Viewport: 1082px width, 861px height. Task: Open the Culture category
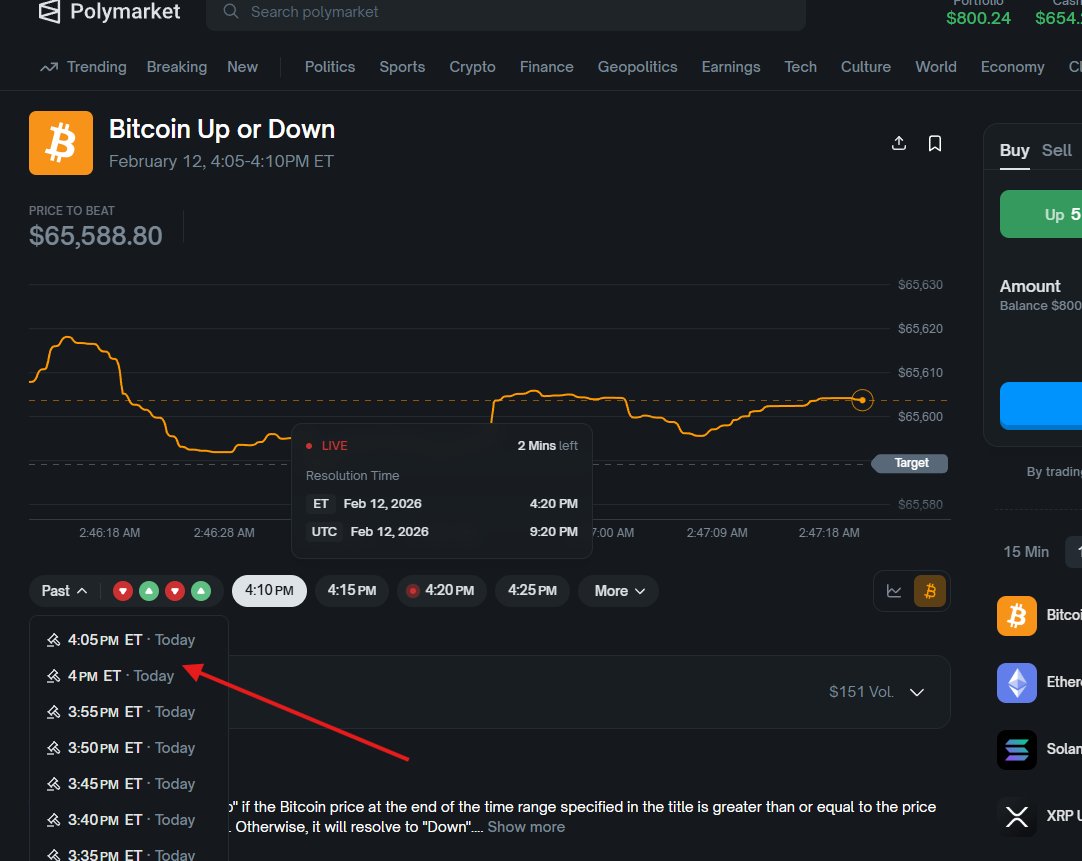866,67
